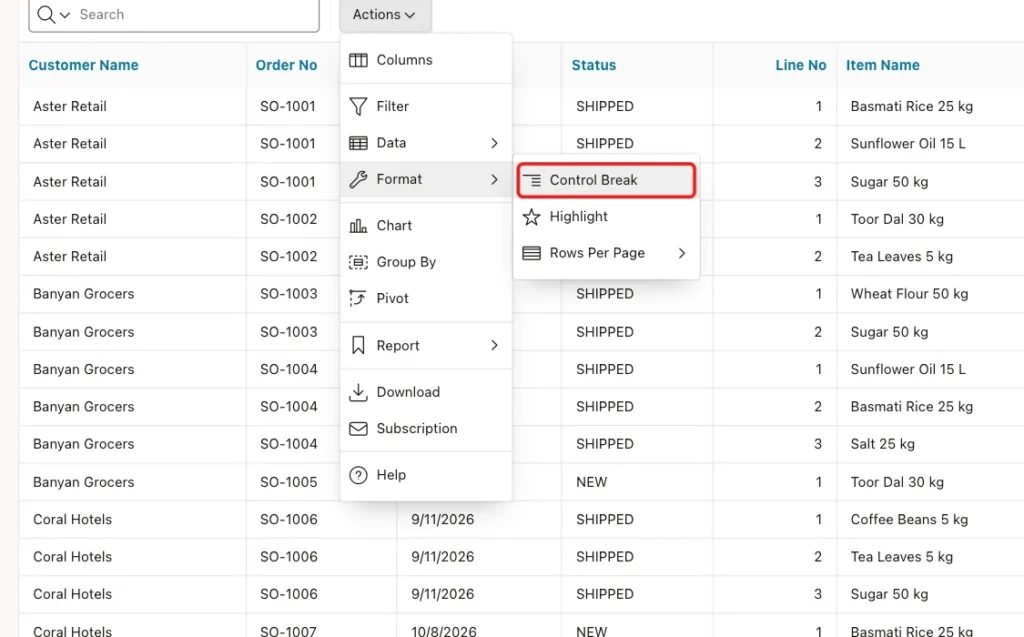
Task: Open the Actions dropdown button
Action: 385,14
